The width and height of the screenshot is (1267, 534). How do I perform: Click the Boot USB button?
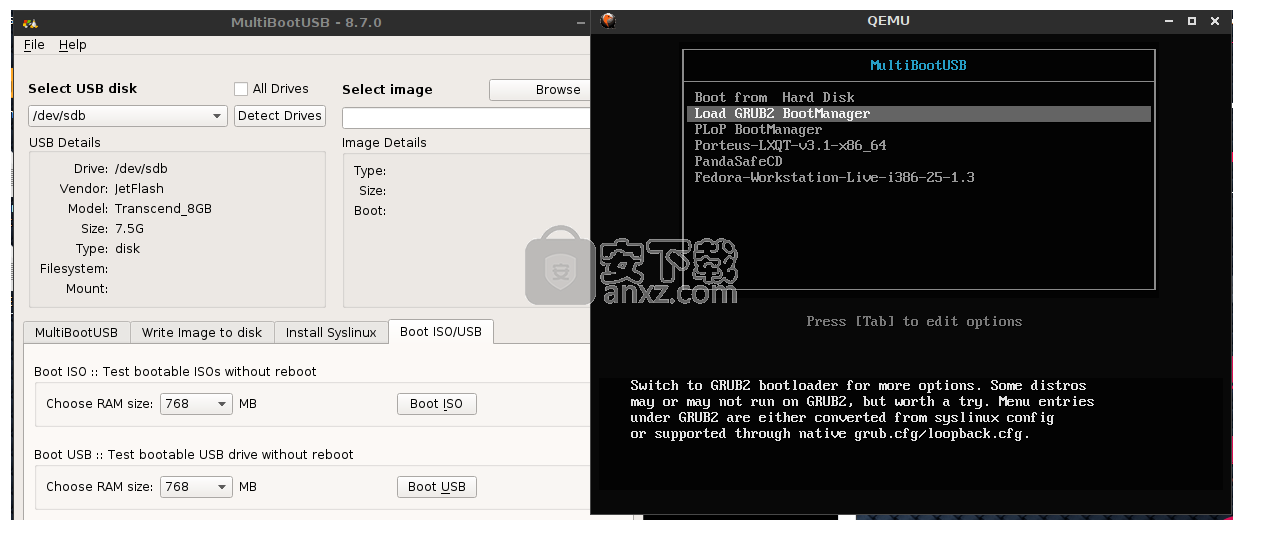[x=437, y=487]
